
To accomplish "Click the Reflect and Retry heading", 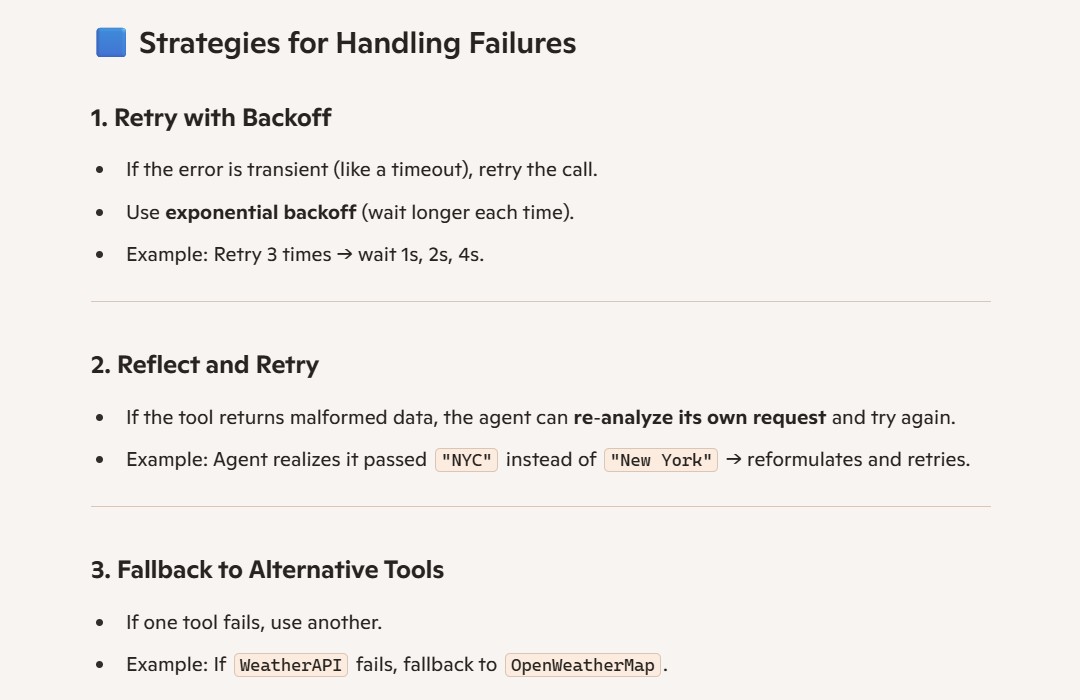I will 205,364.
